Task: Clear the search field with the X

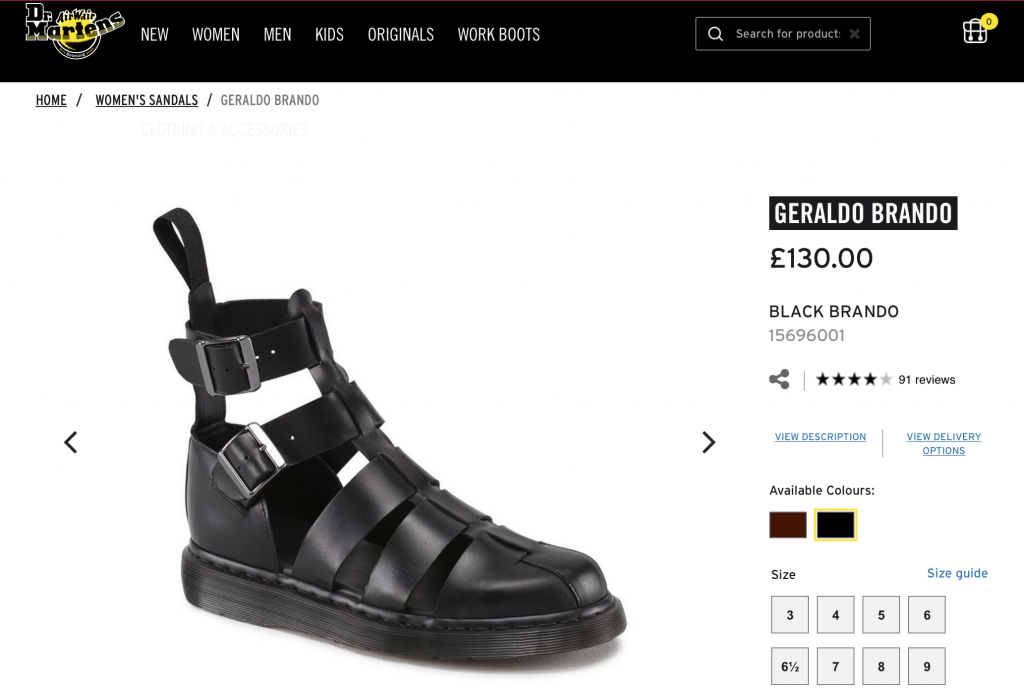Action: 854,34
